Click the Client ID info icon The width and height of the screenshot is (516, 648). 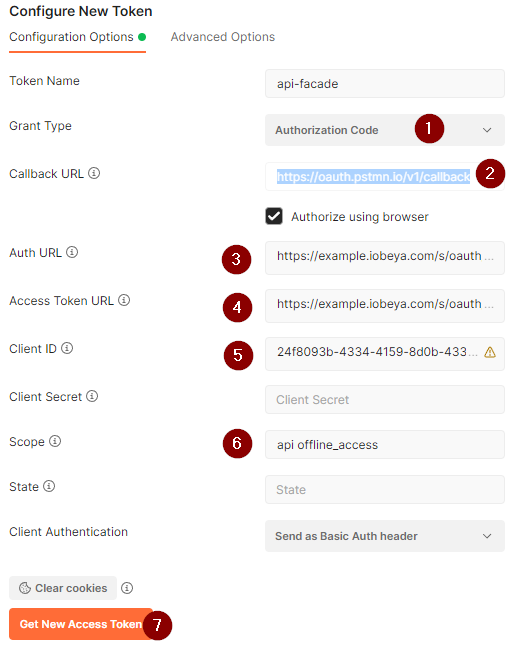67,348
